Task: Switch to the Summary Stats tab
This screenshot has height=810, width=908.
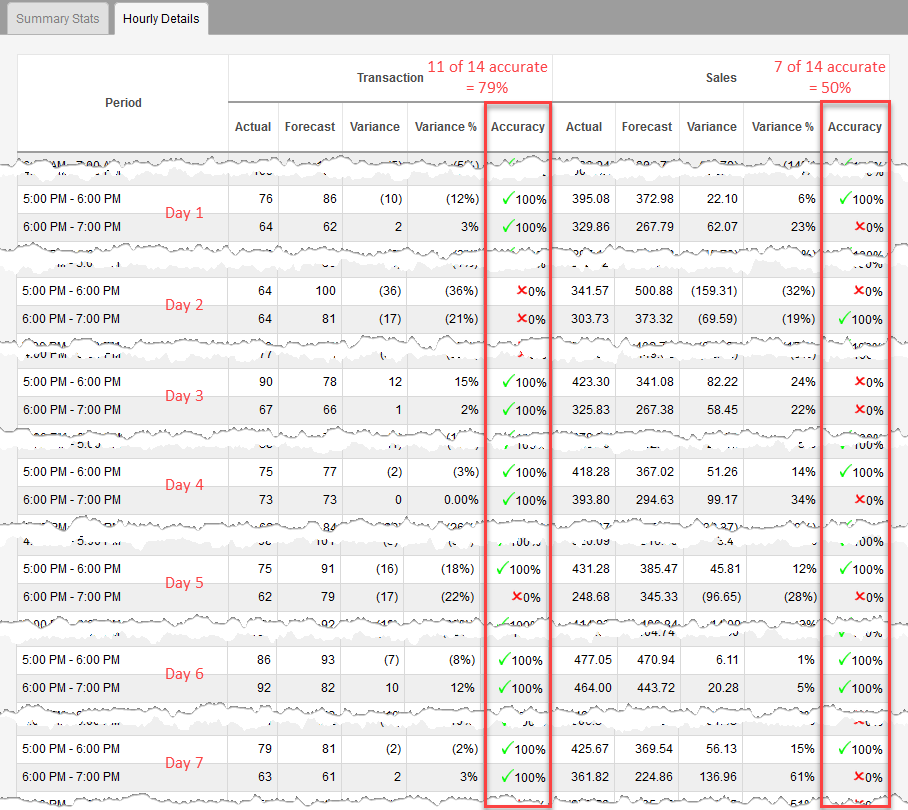Action: click(x=57, y=19)
